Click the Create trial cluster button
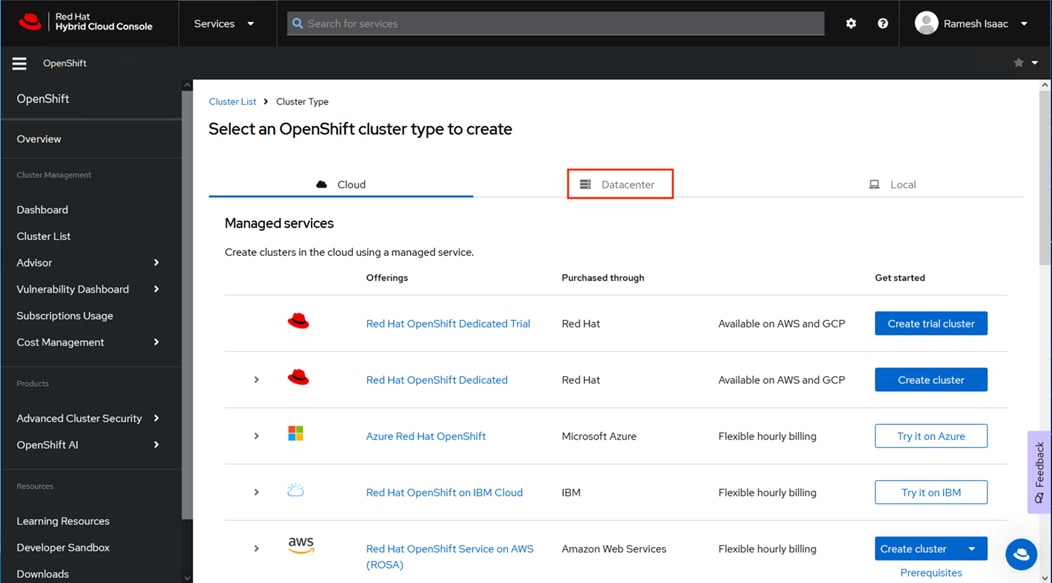This screenshot has height=583, width=1052. pyautogui.click(x=931, y=324)
